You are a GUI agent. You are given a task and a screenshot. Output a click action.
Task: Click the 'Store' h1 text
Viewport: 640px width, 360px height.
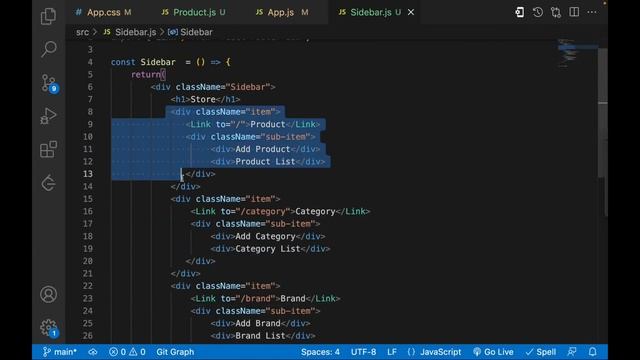click(203, 99)
